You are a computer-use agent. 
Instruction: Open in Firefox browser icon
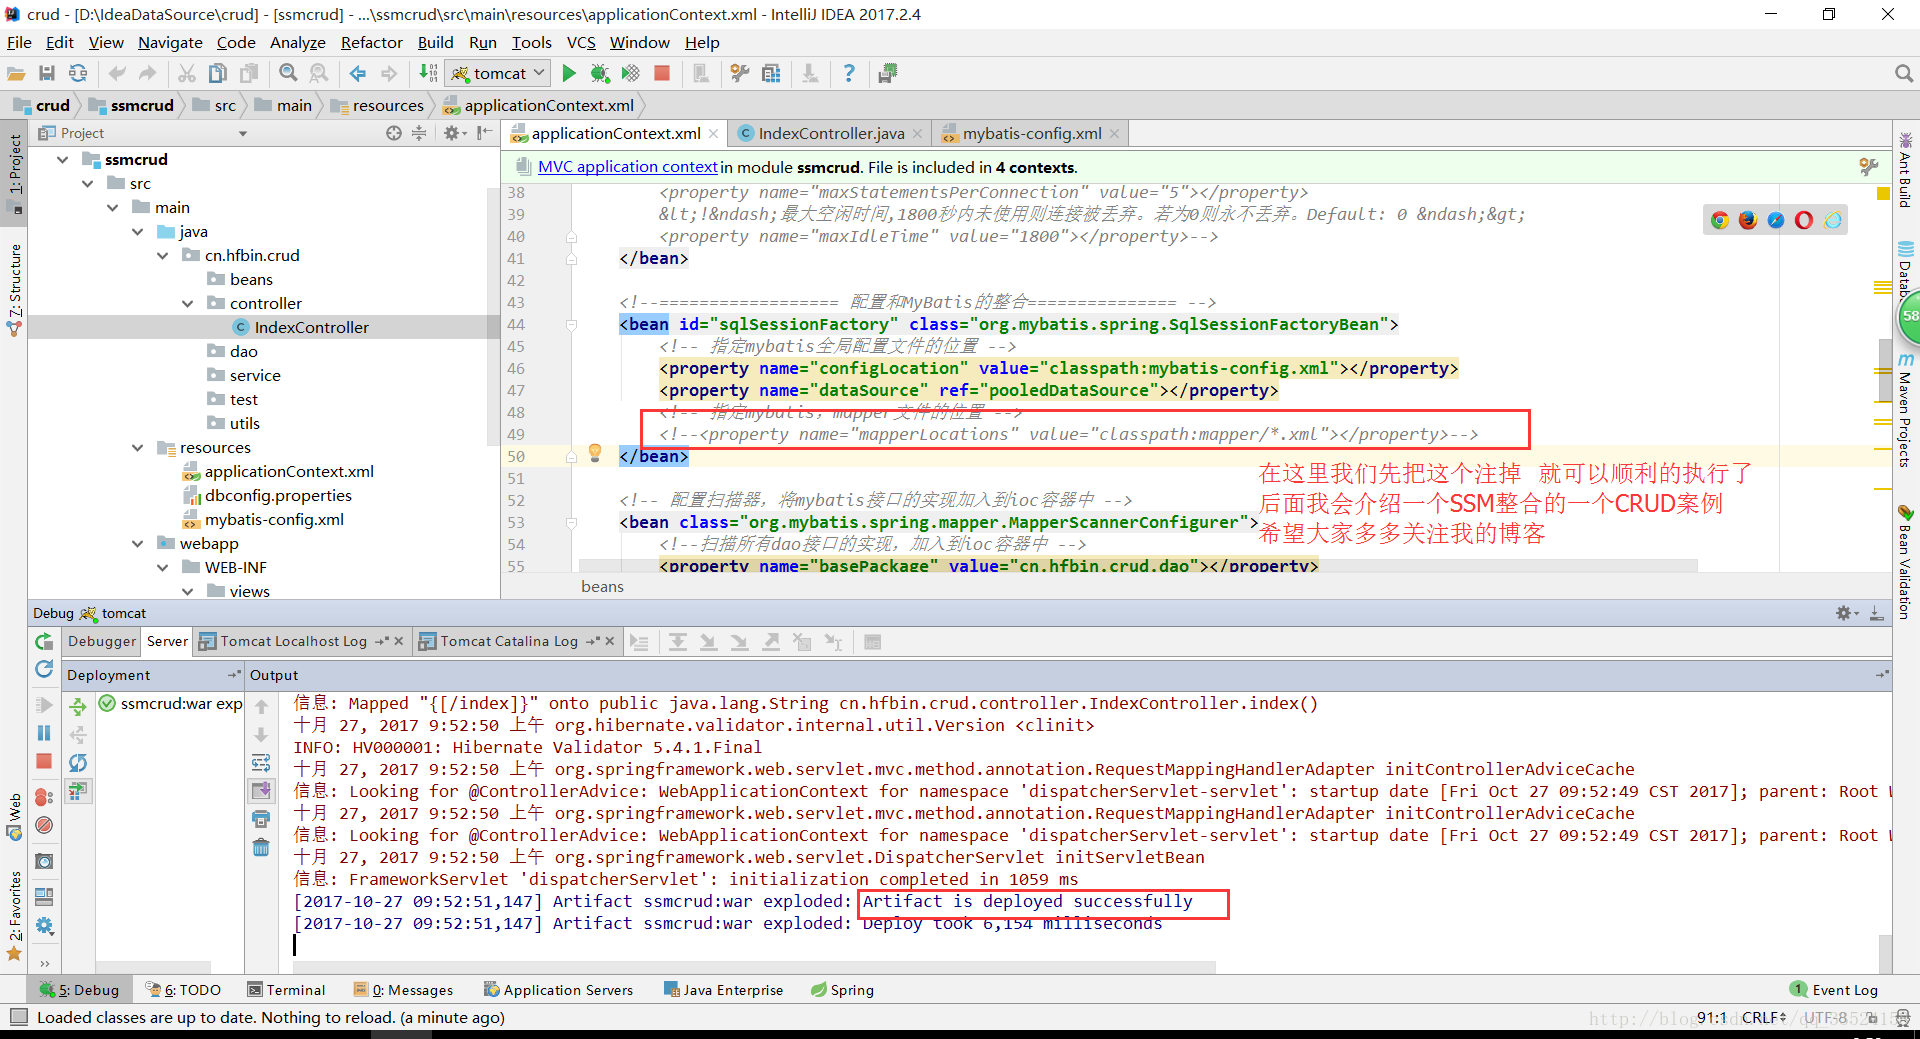tap(1747, 220)
